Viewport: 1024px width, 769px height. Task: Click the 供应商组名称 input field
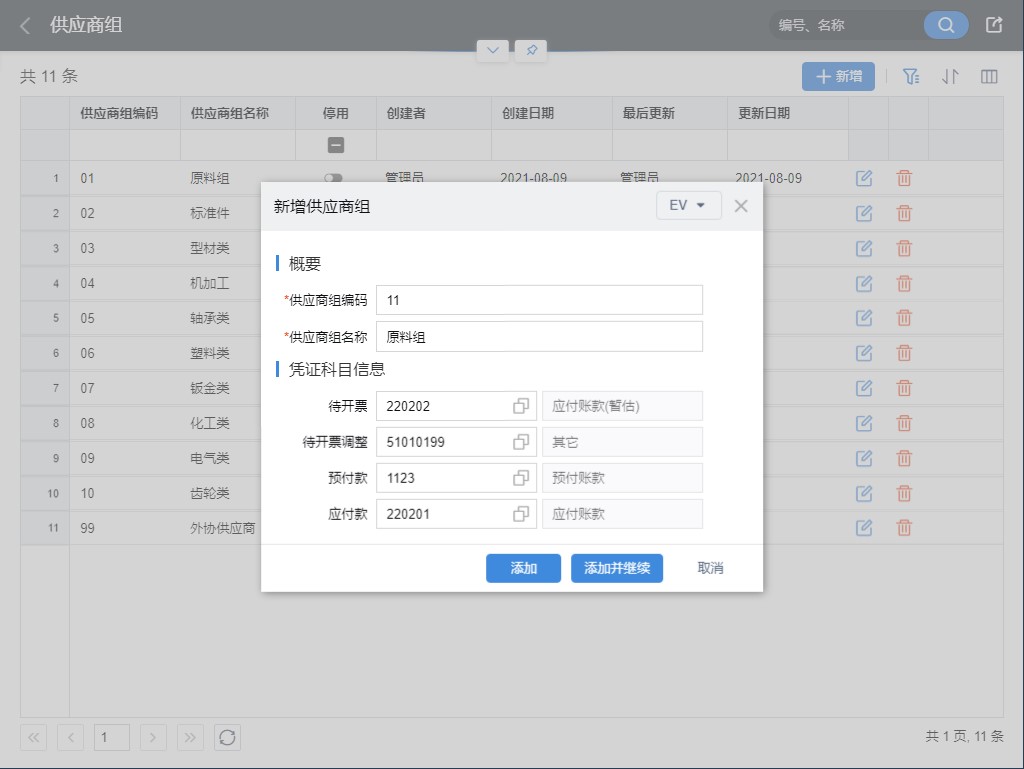click(539, 337)
